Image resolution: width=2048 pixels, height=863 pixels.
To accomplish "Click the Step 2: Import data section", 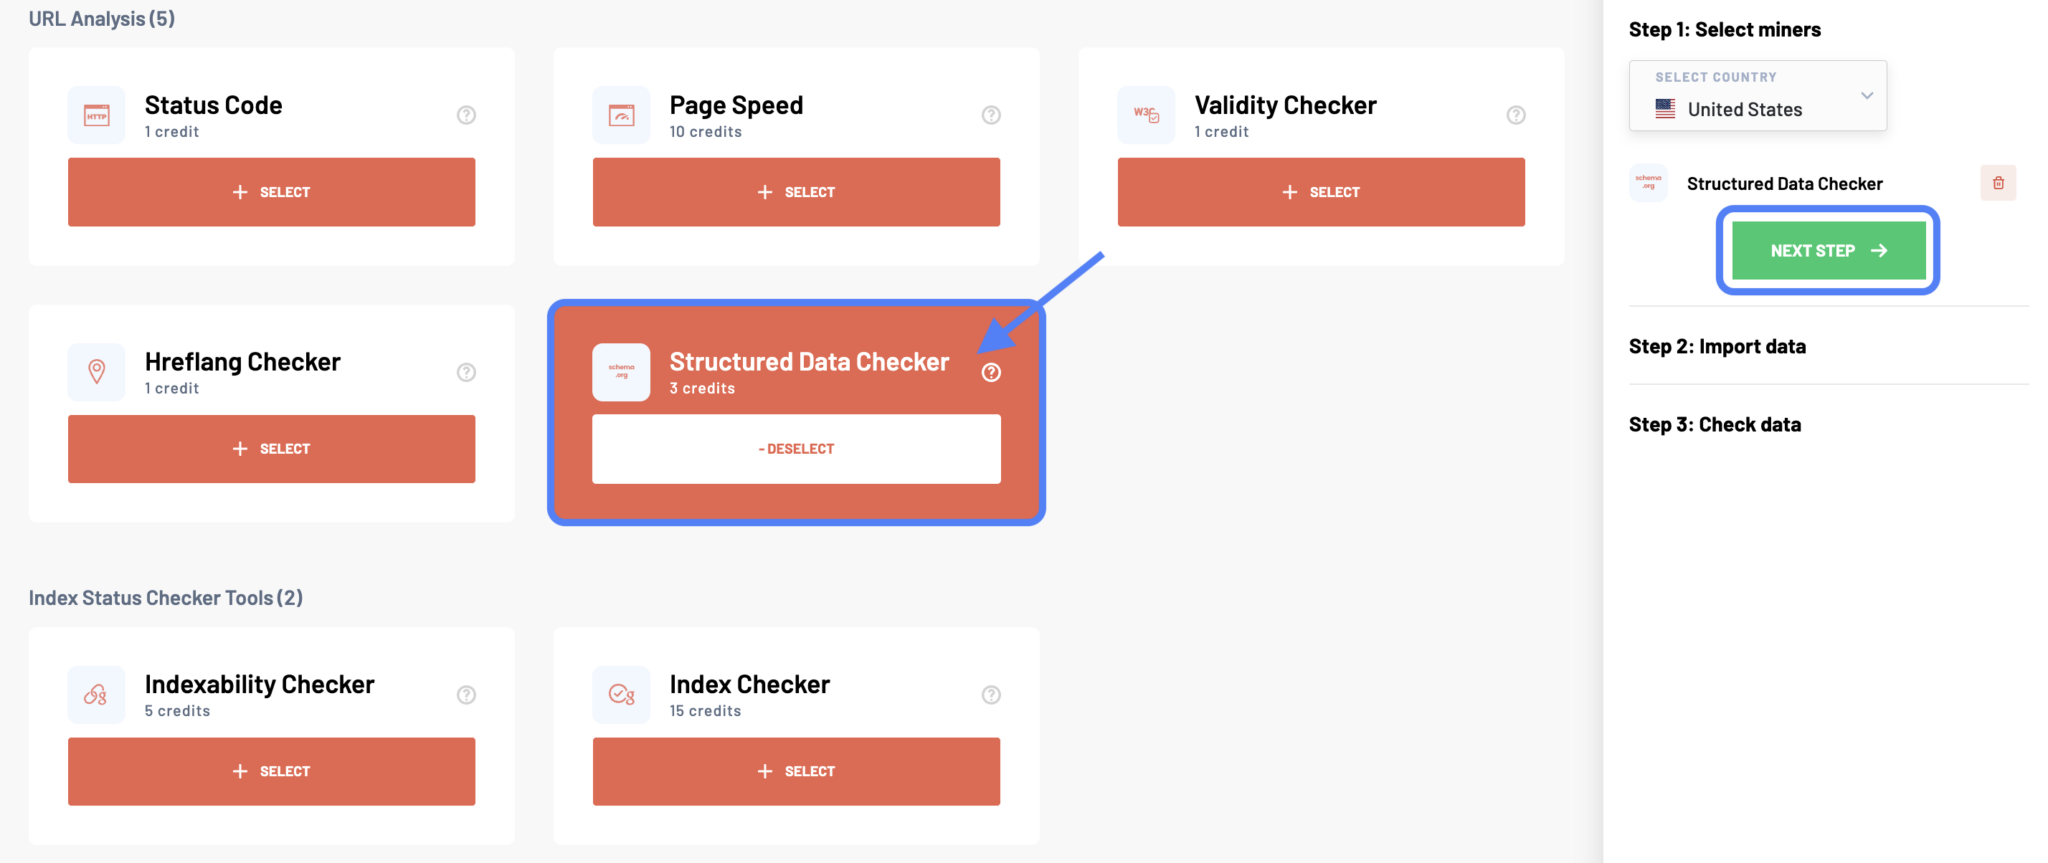I will tap(1717, 345).
